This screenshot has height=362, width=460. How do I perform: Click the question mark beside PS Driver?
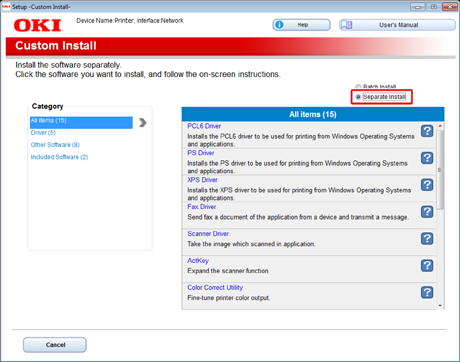point(427,158)
